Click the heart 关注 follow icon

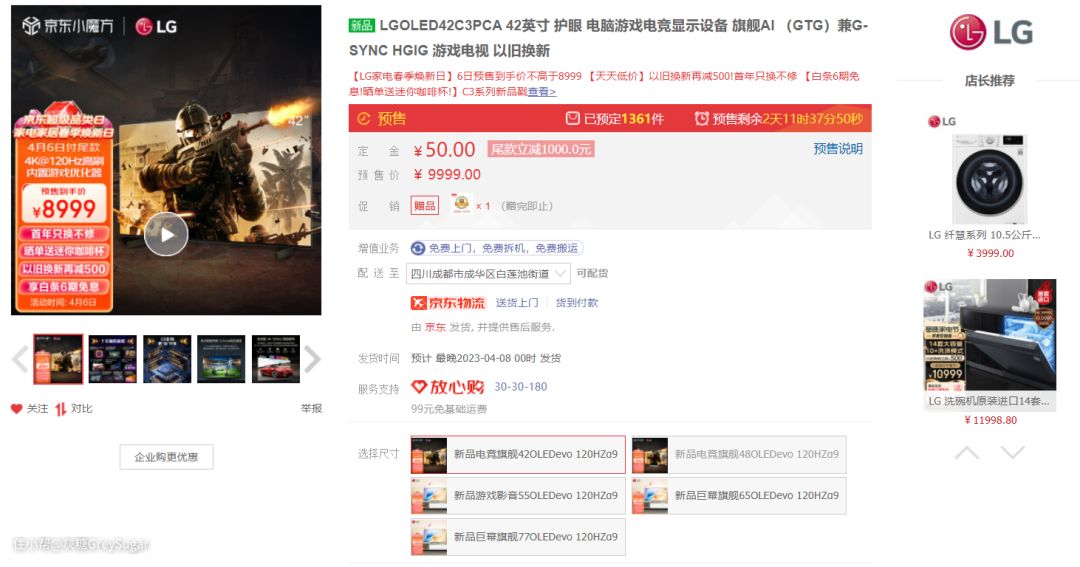pyautogui.click(x=17, y=408)
